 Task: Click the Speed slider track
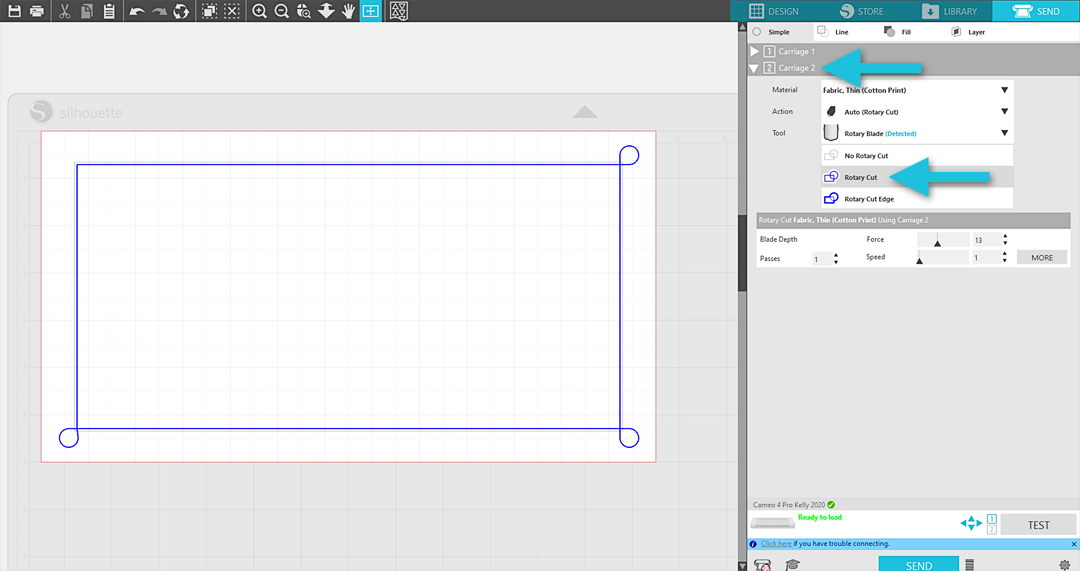pos(943,258)
